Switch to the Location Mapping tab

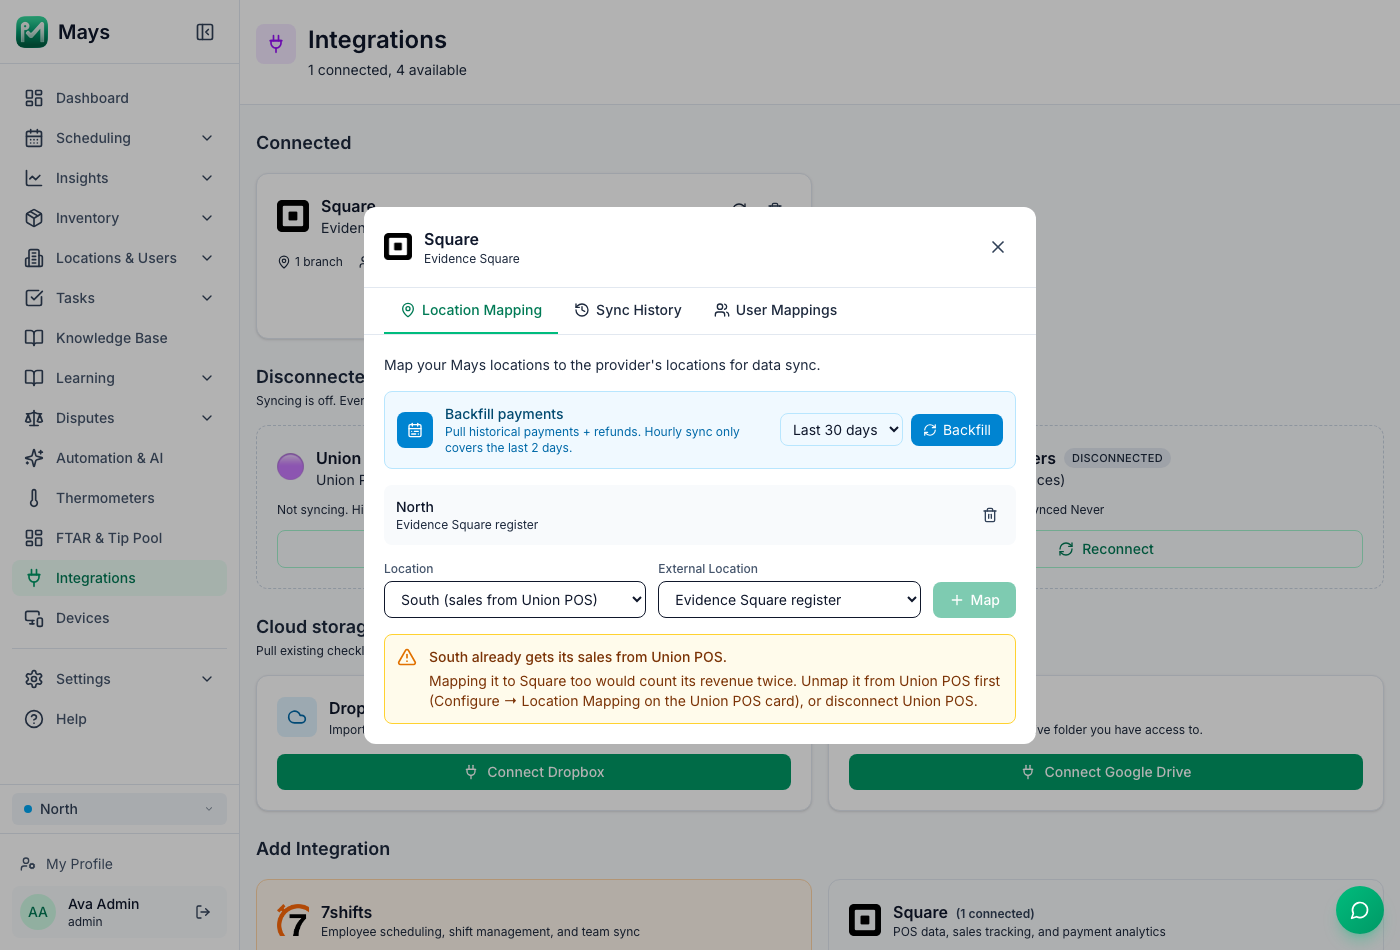tap(471, 310)
